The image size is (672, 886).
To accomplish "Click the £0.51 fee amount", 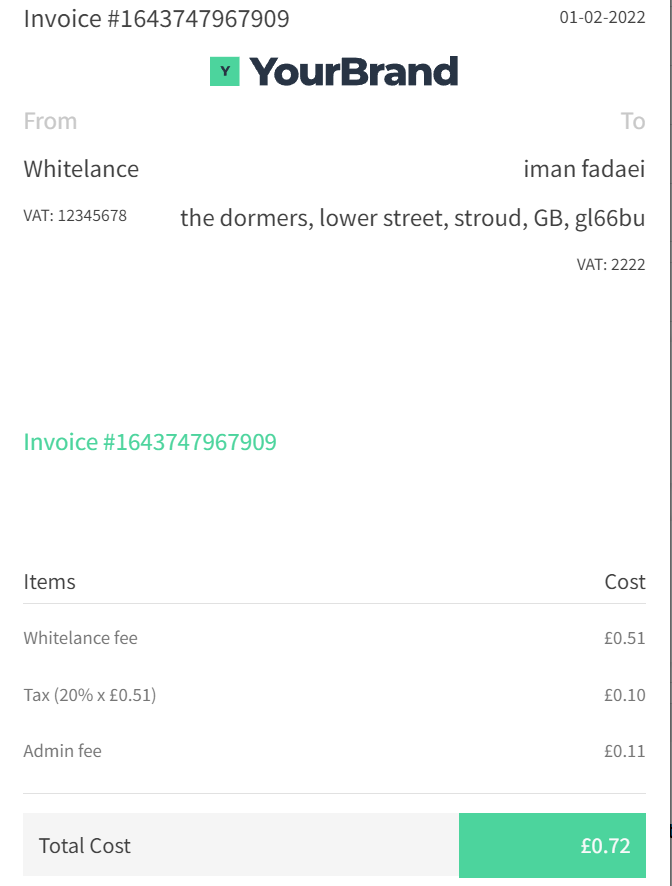I will (x=625, y=638).
